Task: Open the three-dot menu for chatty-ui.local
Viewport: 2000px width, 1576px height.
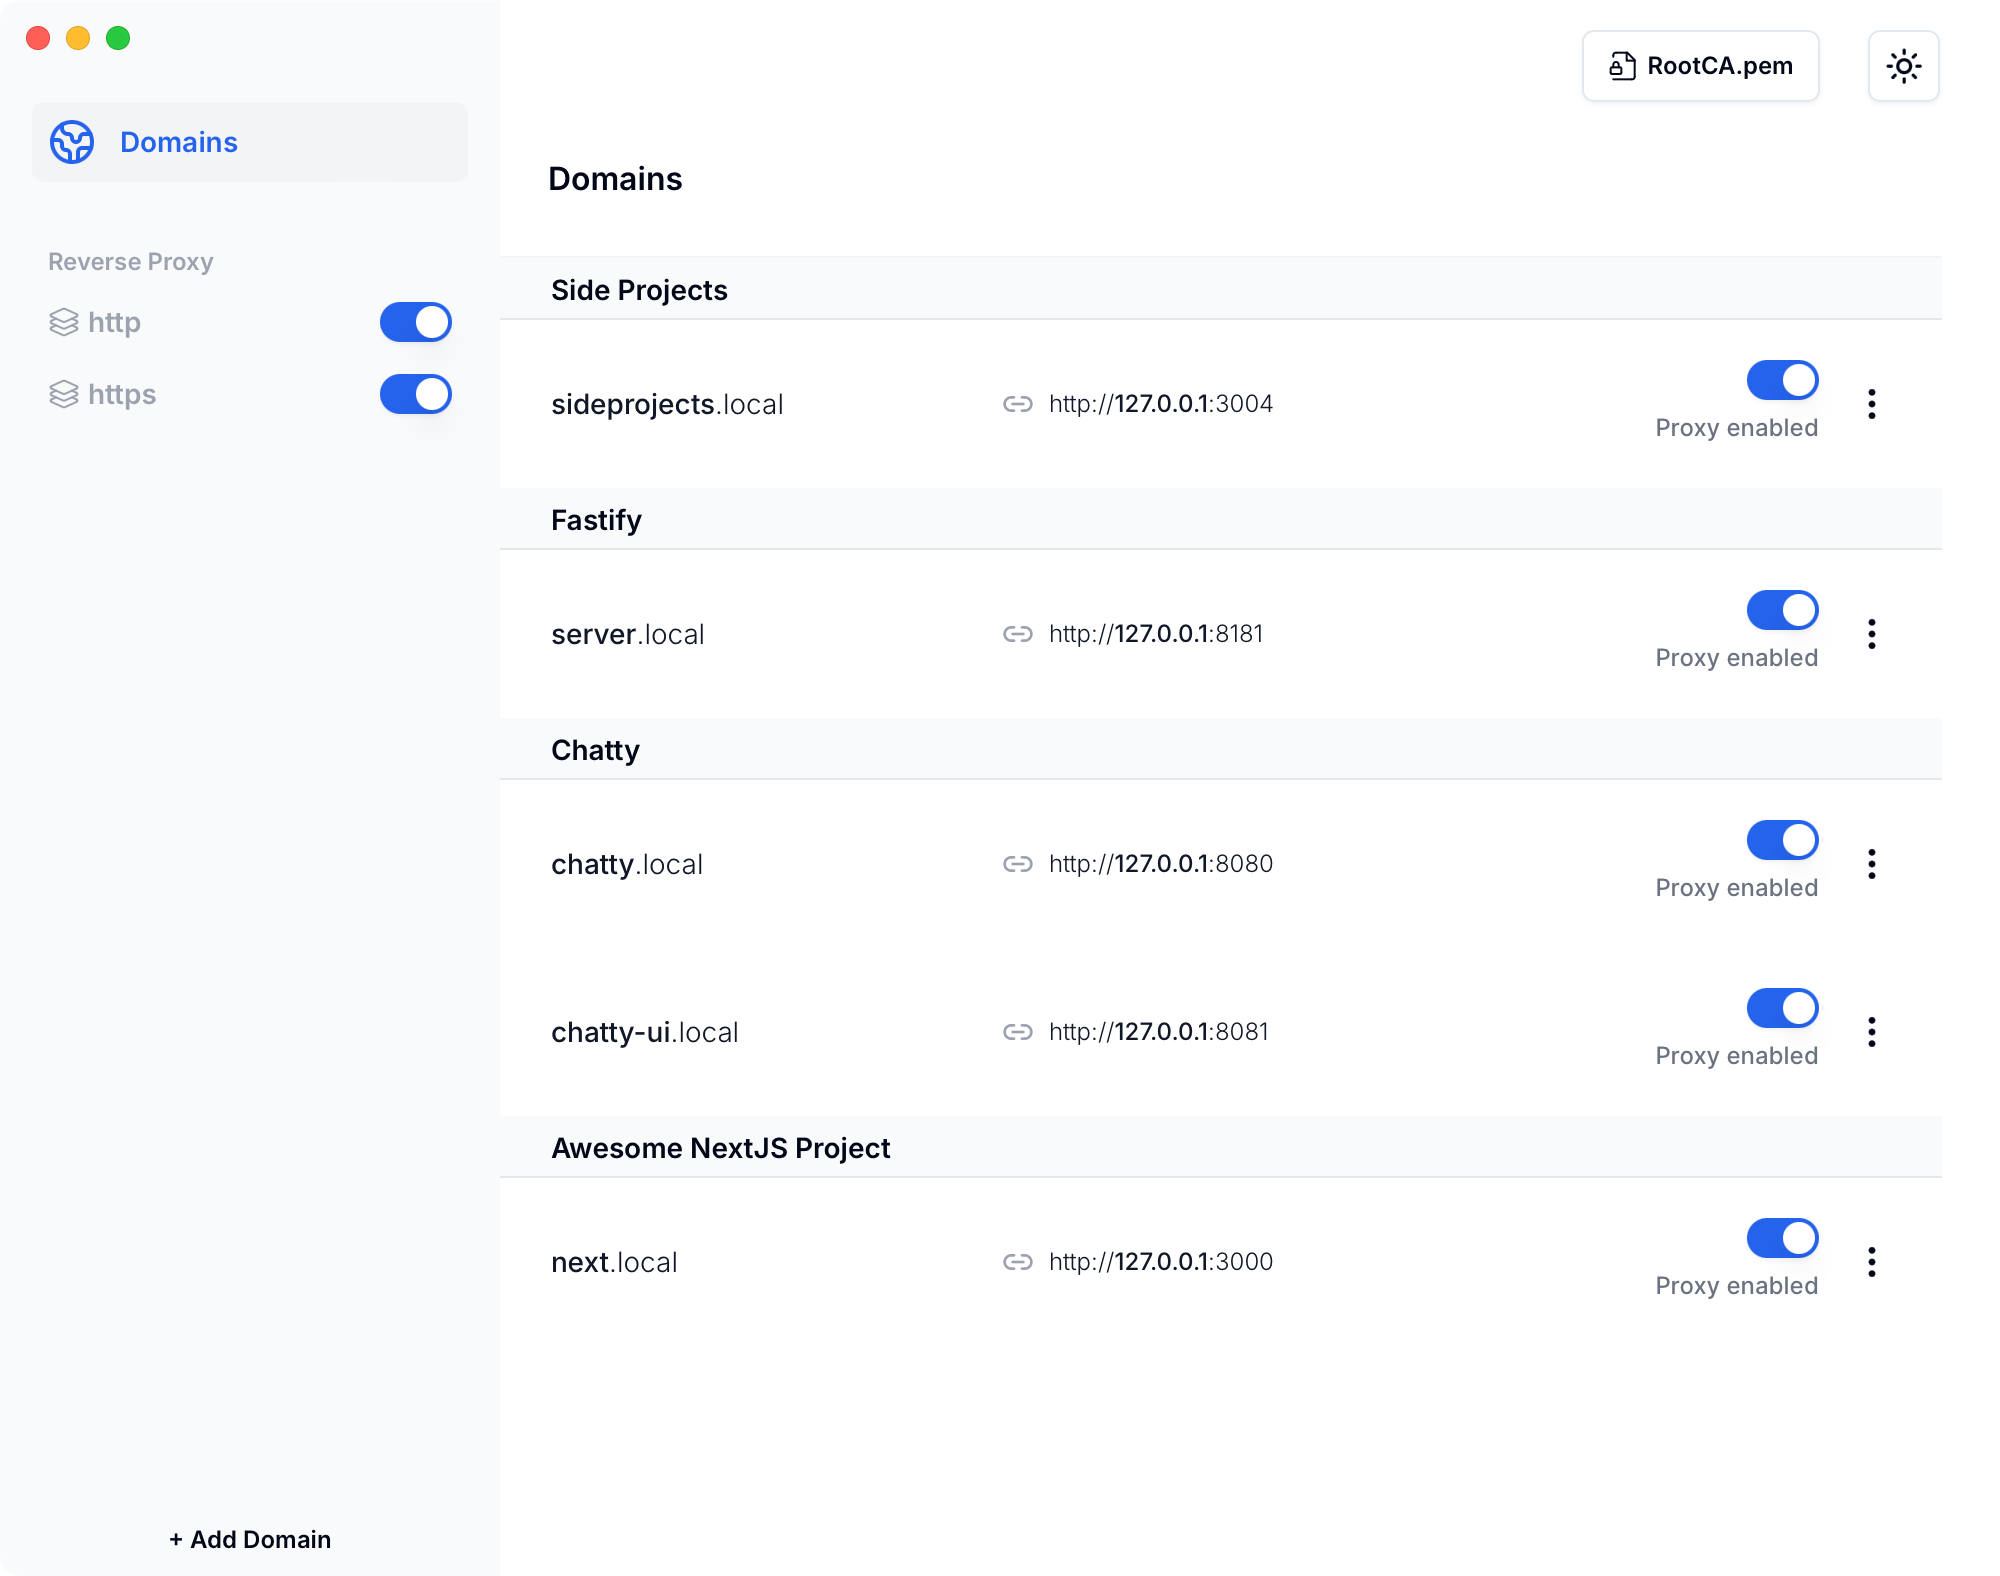Action: pos(1871,1032)
